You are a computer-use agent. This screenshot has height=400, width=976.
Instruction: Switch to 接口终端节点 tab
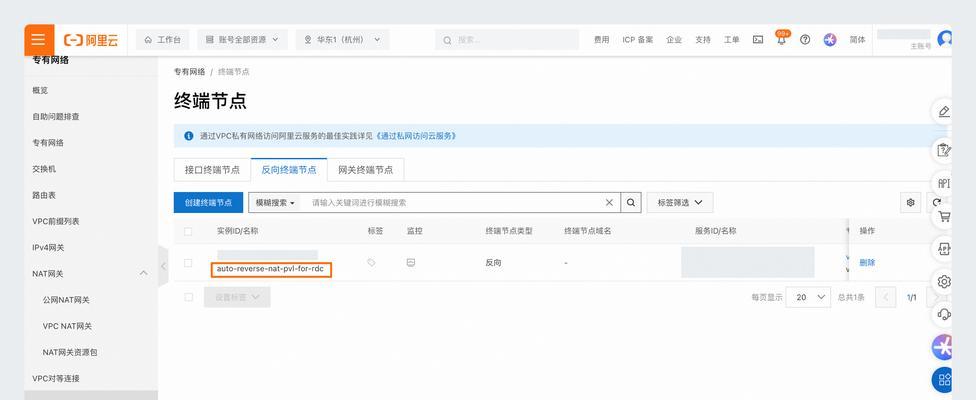pyautogui.click(x=212, y=169)
